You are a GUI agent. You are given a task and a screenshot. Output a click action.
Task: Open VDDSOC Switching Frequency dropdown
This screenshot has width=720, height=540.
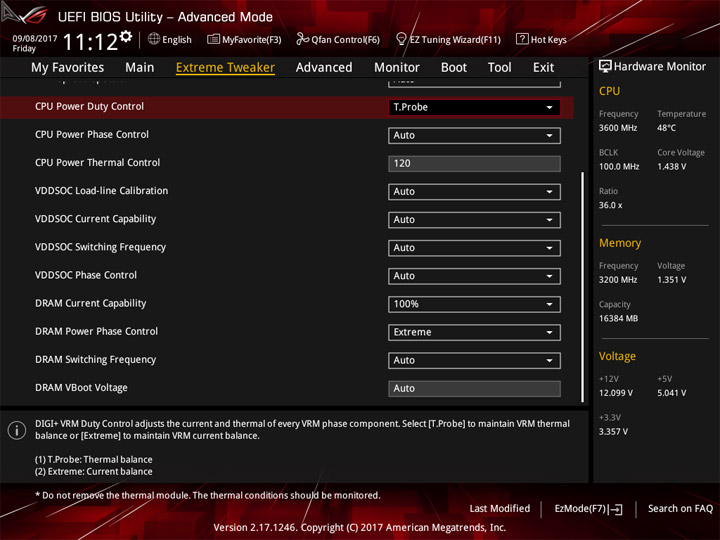click(x=474, y=248)
